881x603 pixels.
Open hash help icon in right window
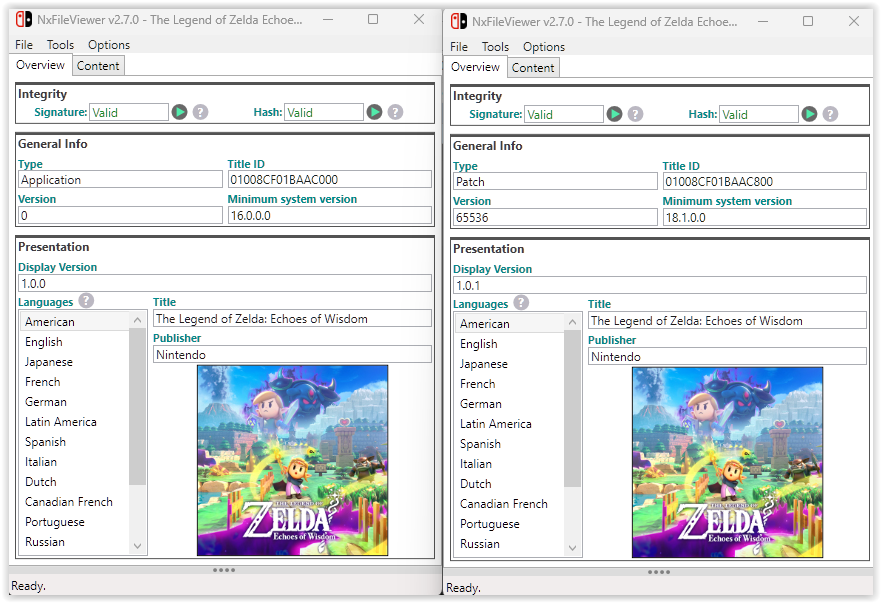coord(830,114)
